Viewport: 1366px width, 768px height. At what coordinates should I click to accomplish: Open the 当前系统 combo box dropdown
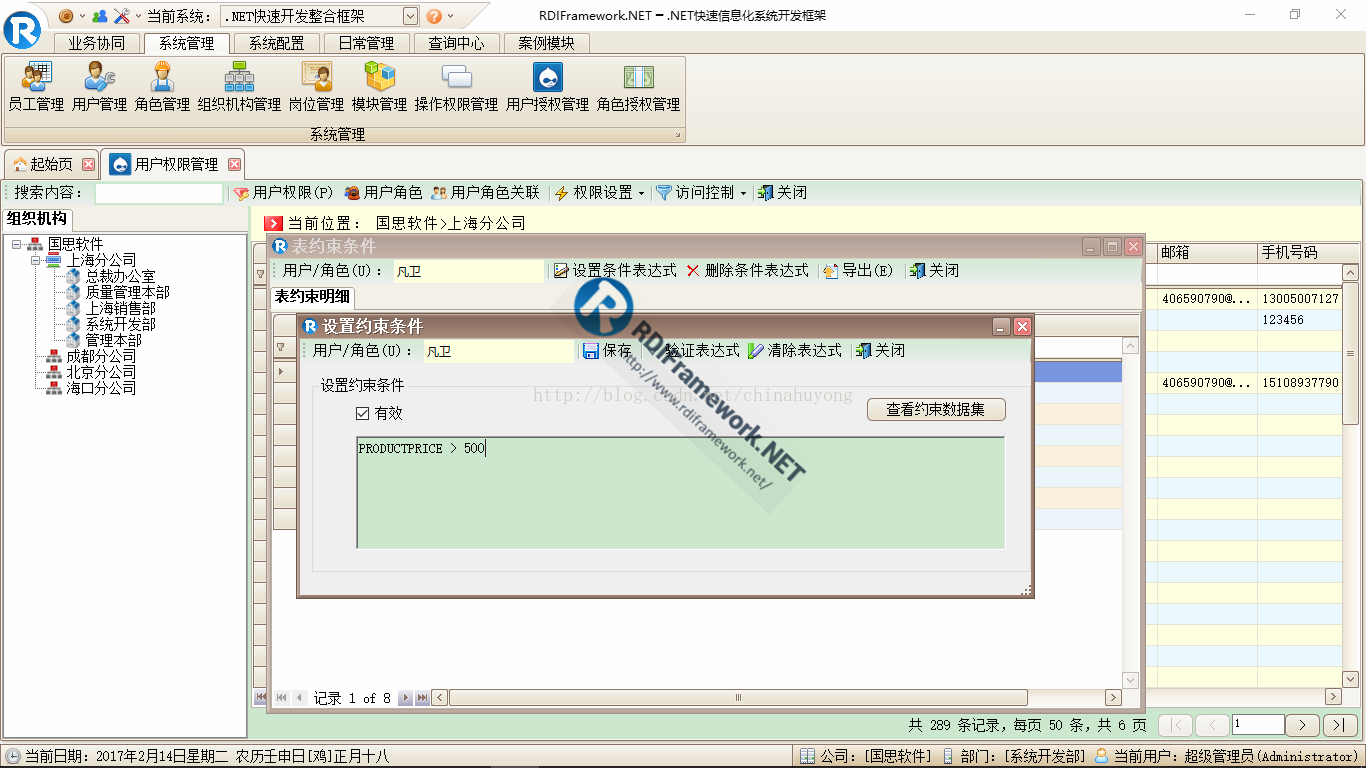[411, 16]
